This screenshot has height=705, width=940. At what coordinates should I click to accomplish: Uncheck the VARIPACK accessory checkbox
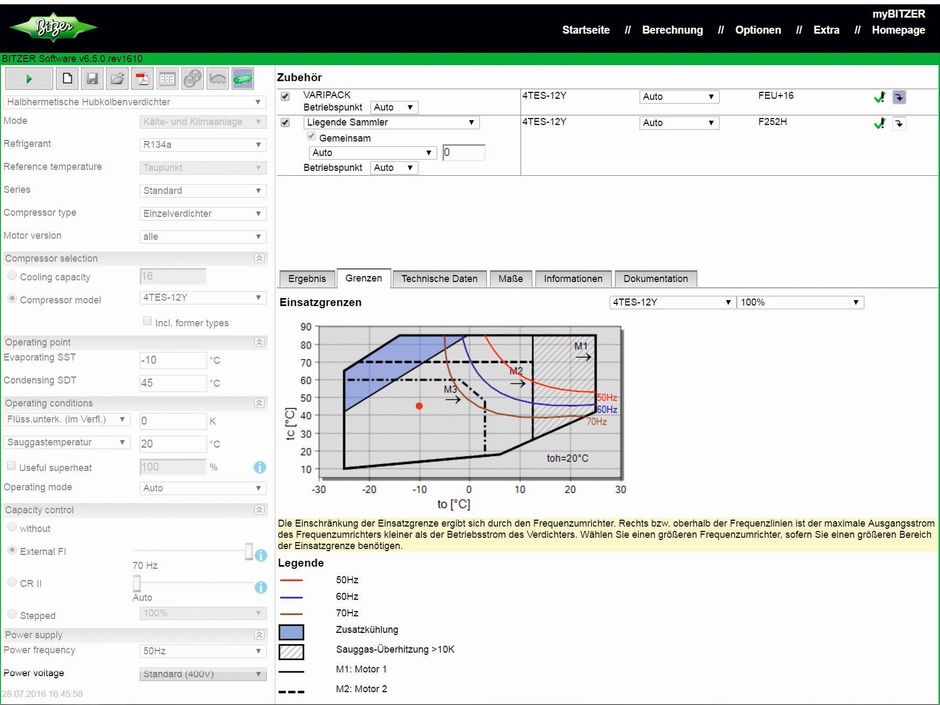[x=286, y=97]
